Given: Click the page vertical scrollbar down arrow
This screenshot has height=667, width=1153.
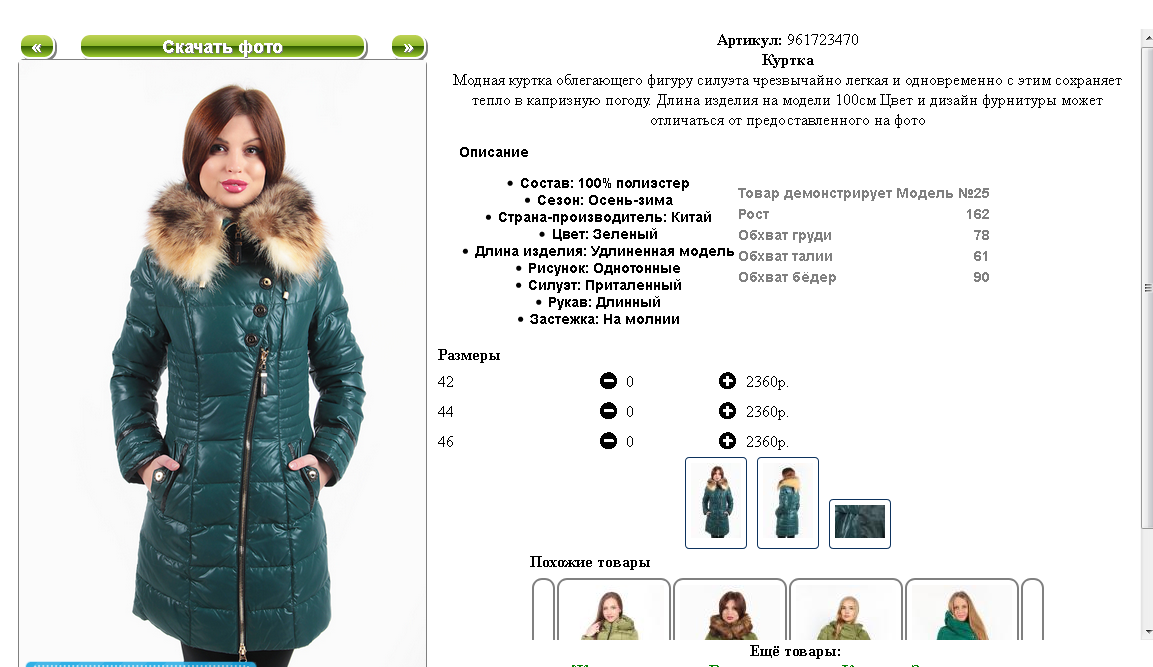Looking at the screenshot, I should point(1147,632).
